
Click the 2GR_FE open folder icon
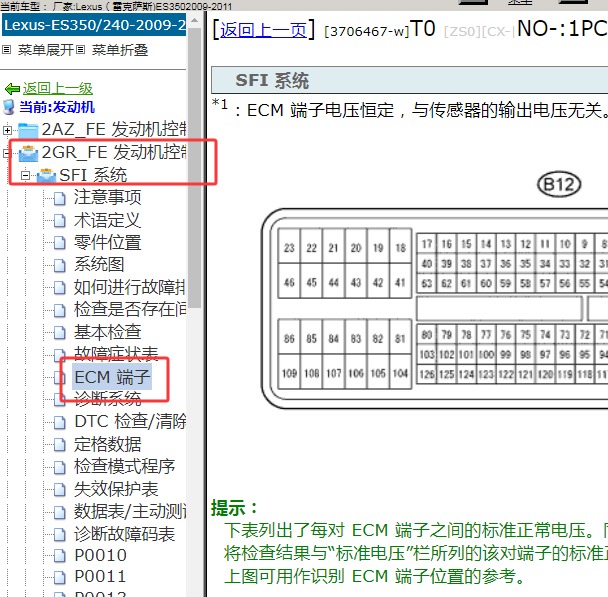coord(28,153)
